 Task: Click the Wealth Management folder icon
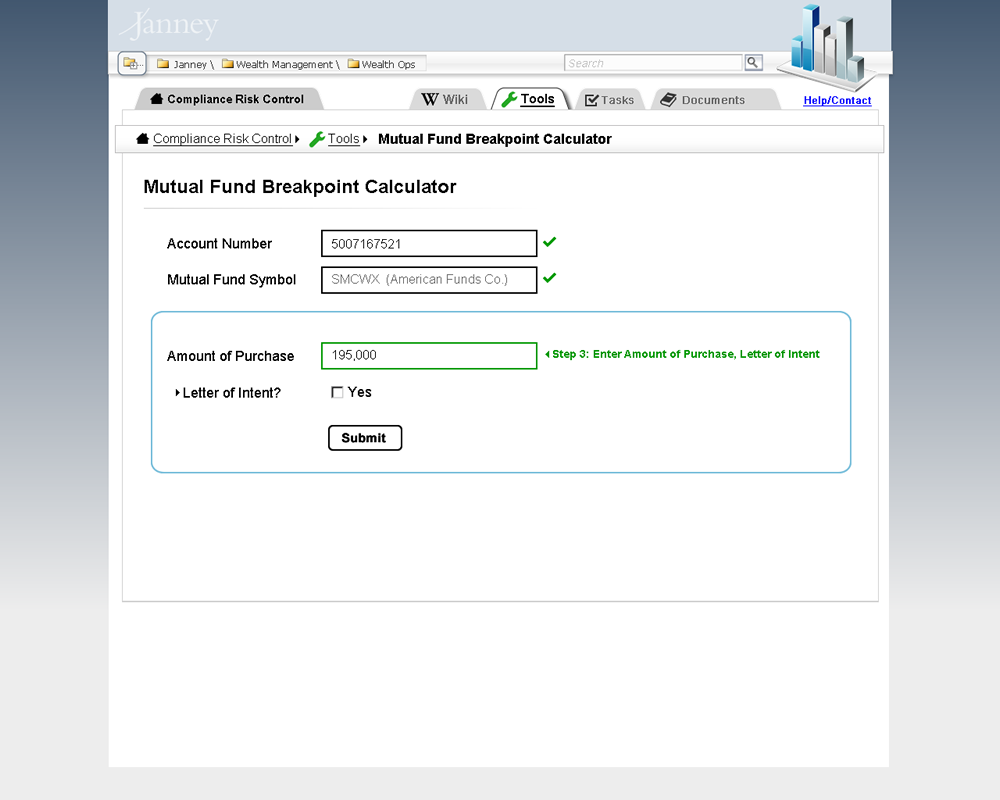pyautogui.click(x=228, y=63)
